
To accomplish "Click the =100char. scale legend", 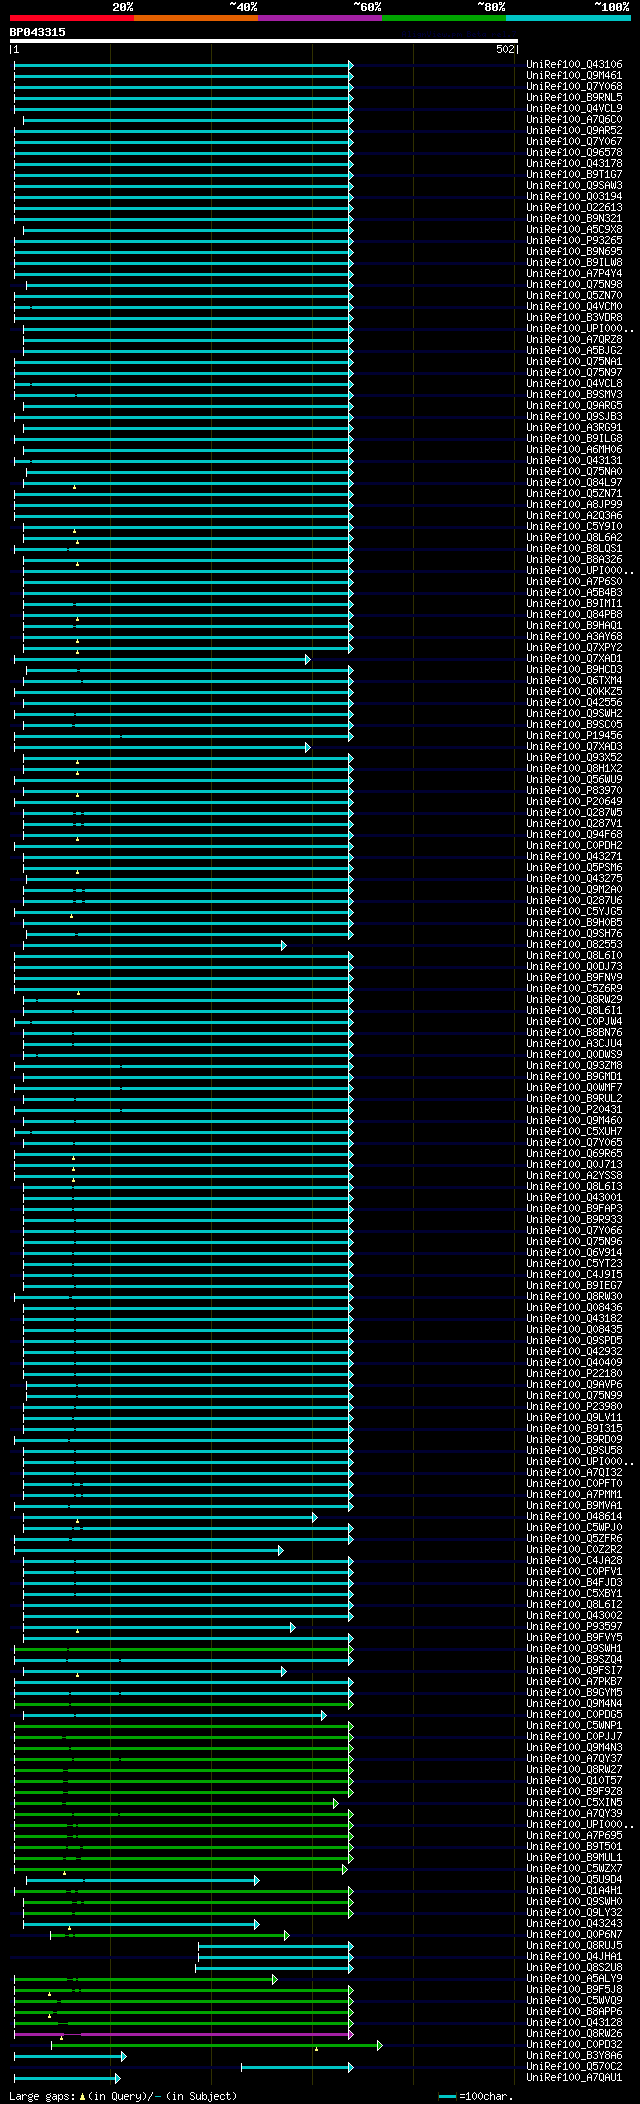I will click(474, 2096).
